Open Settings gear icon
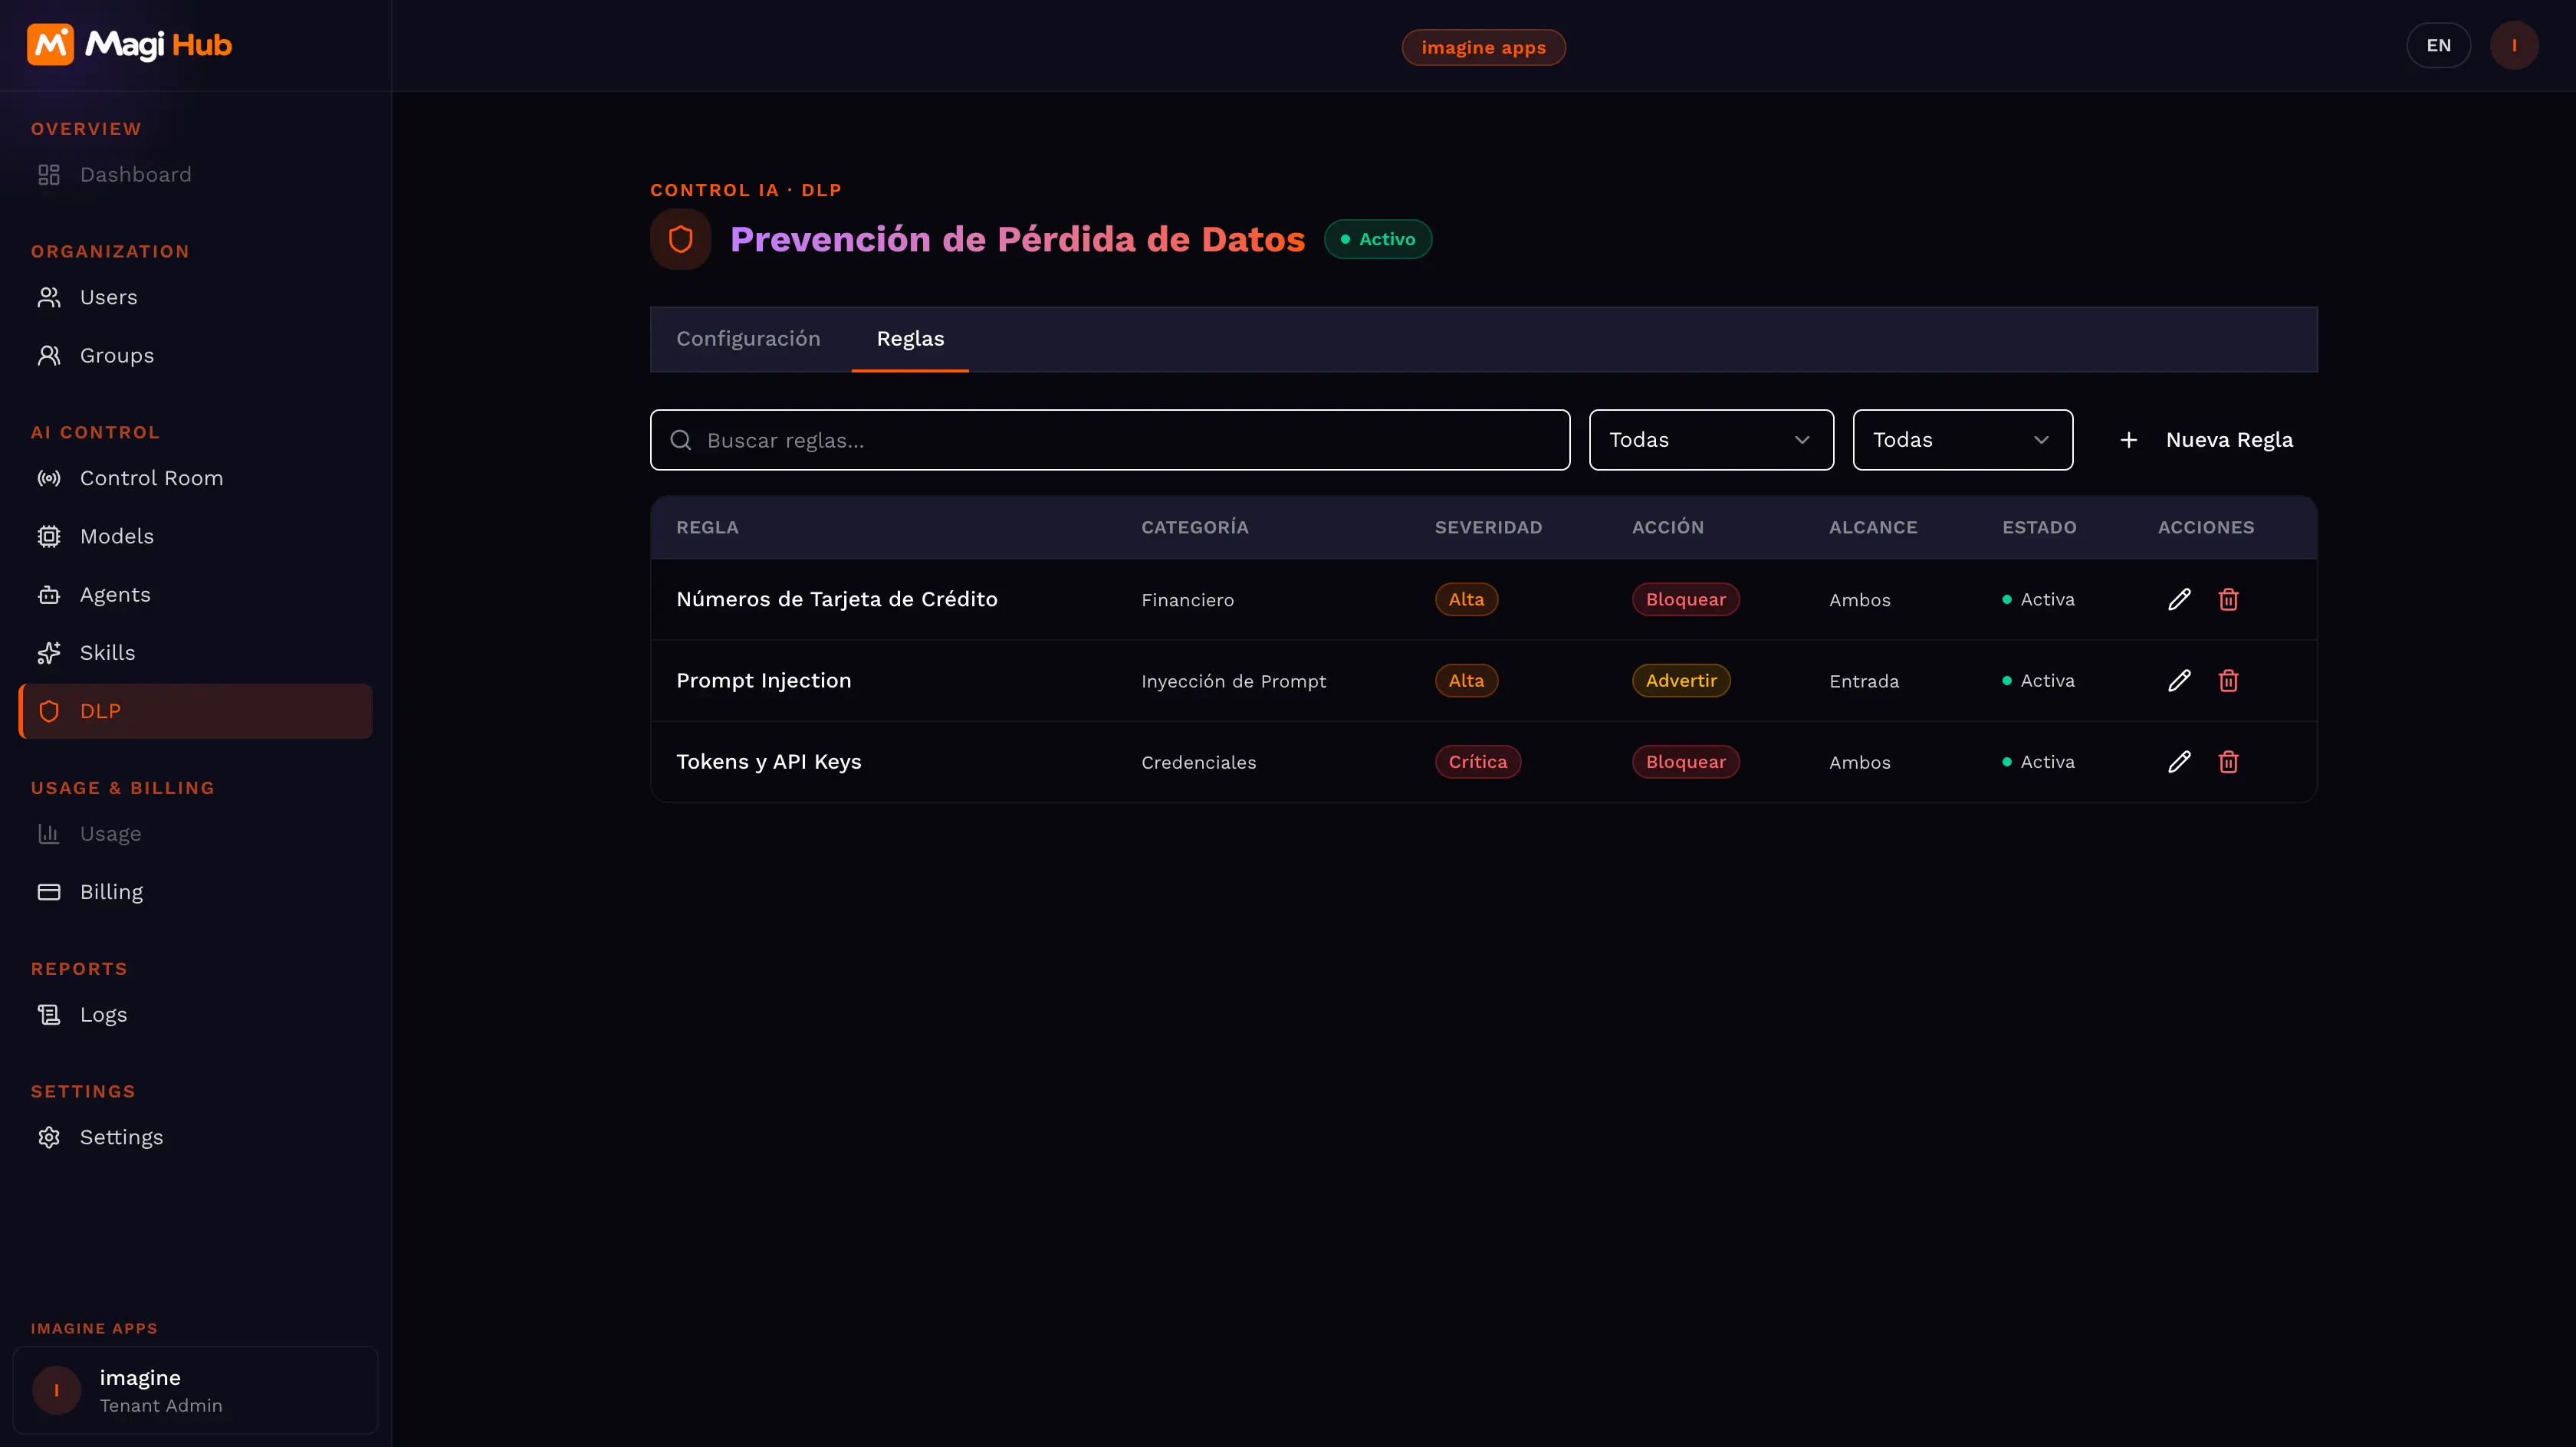Screen dimensions: 2576x1447 pos(49,1137)
